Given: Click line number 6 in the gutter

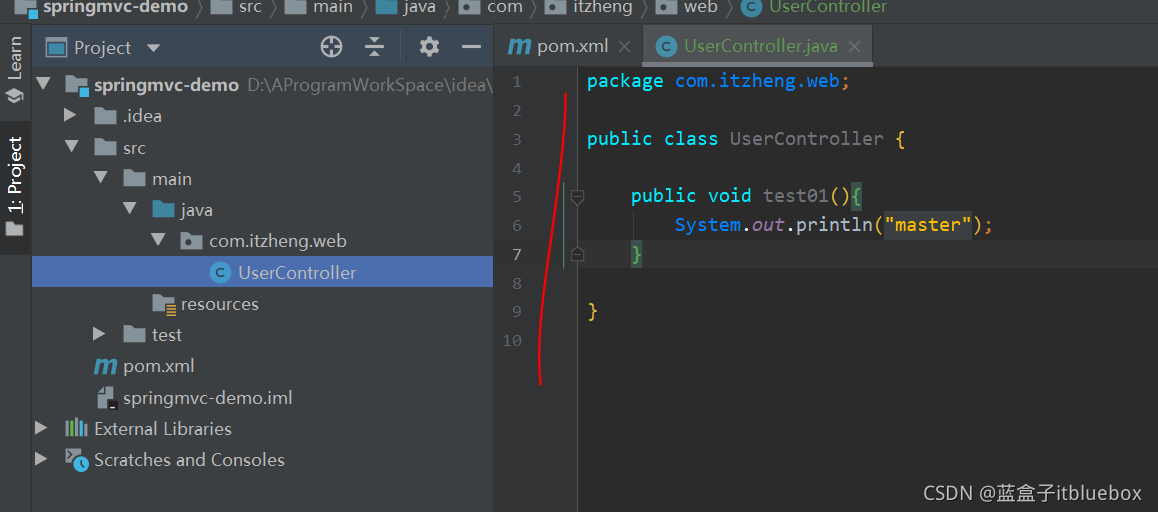Looking at the screenshot, I should pos(516,225).
